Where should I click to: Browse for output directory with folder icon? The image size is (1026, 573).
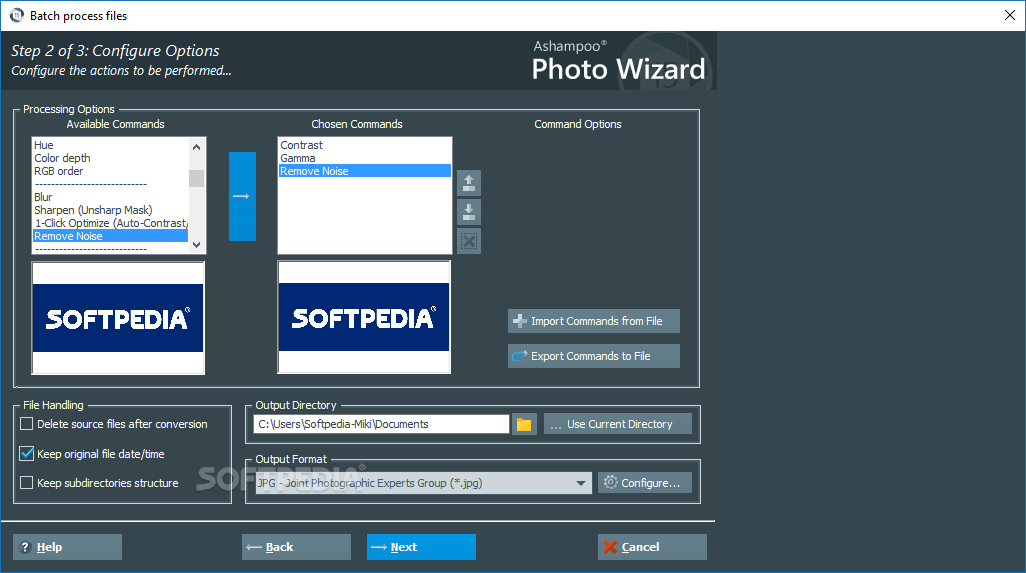click(x=524, y=424)
